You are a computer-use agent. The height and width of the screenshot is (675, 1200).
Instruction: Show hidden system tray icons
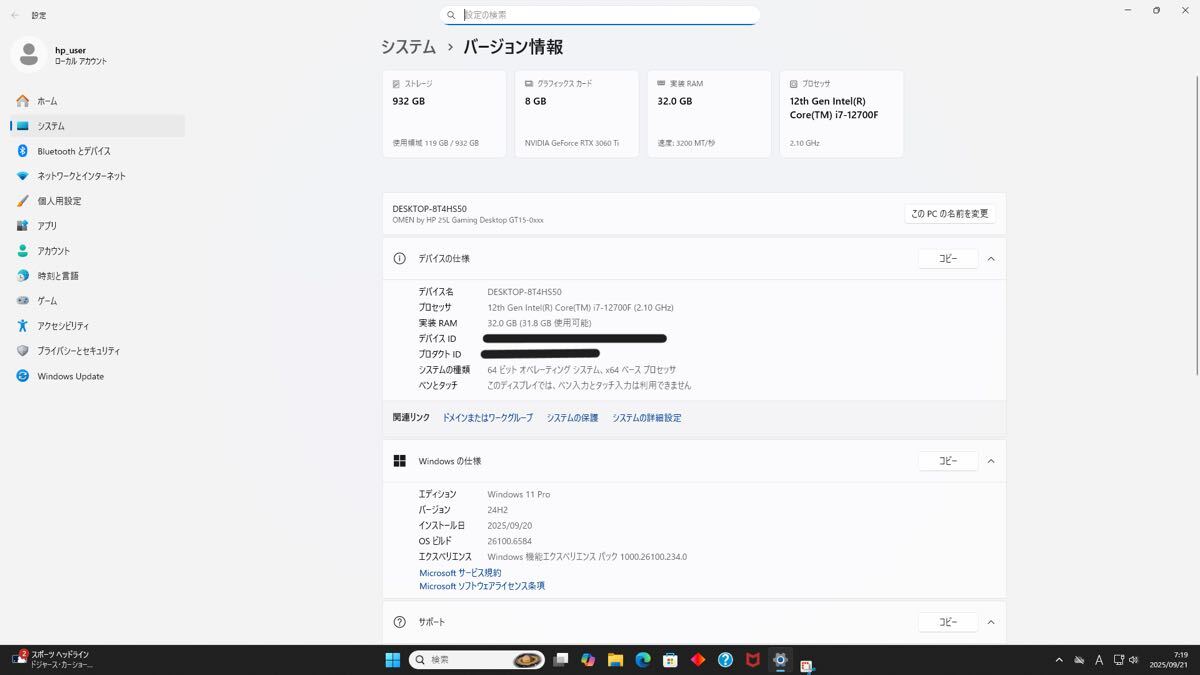1059,660
